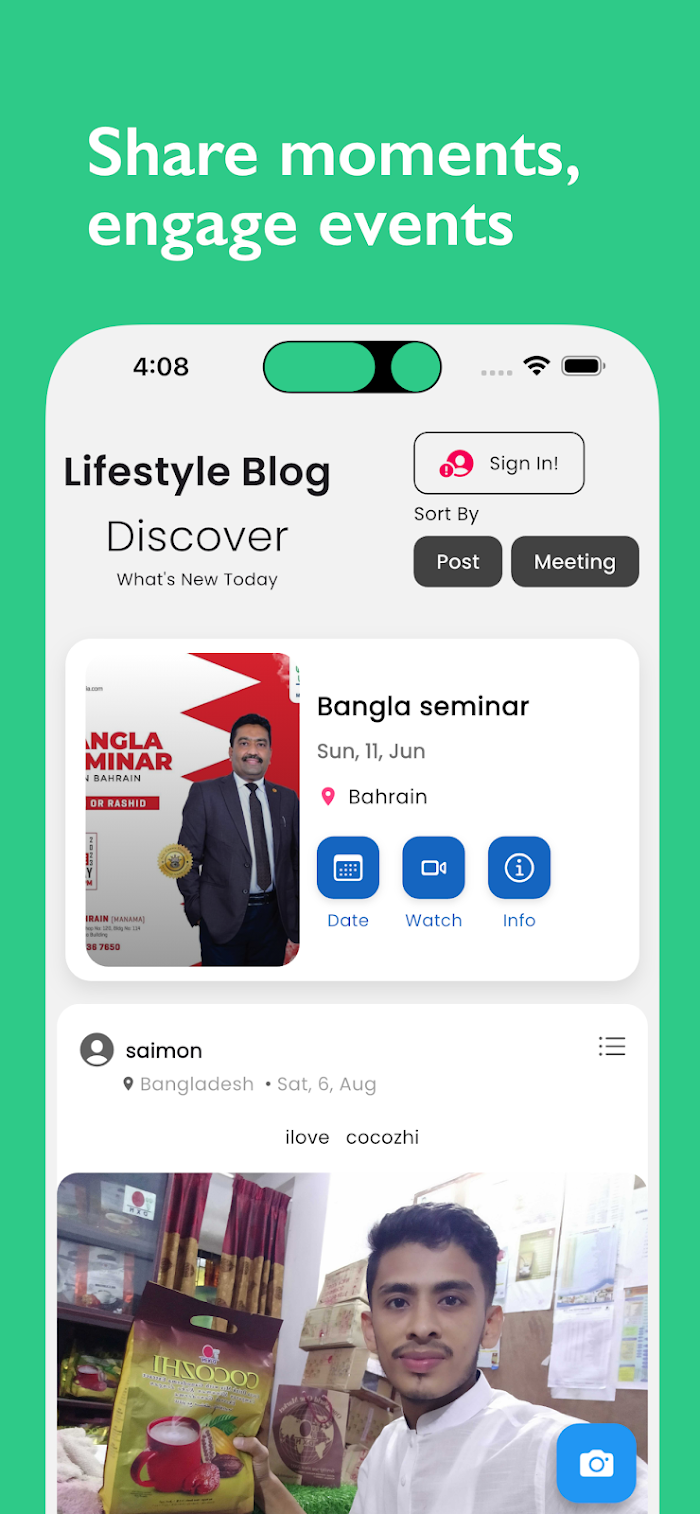The height and width of the screenshot is (1514, 700).
Task: Tap the Lifestyle Blog heading
Action: tap(197, 472)
